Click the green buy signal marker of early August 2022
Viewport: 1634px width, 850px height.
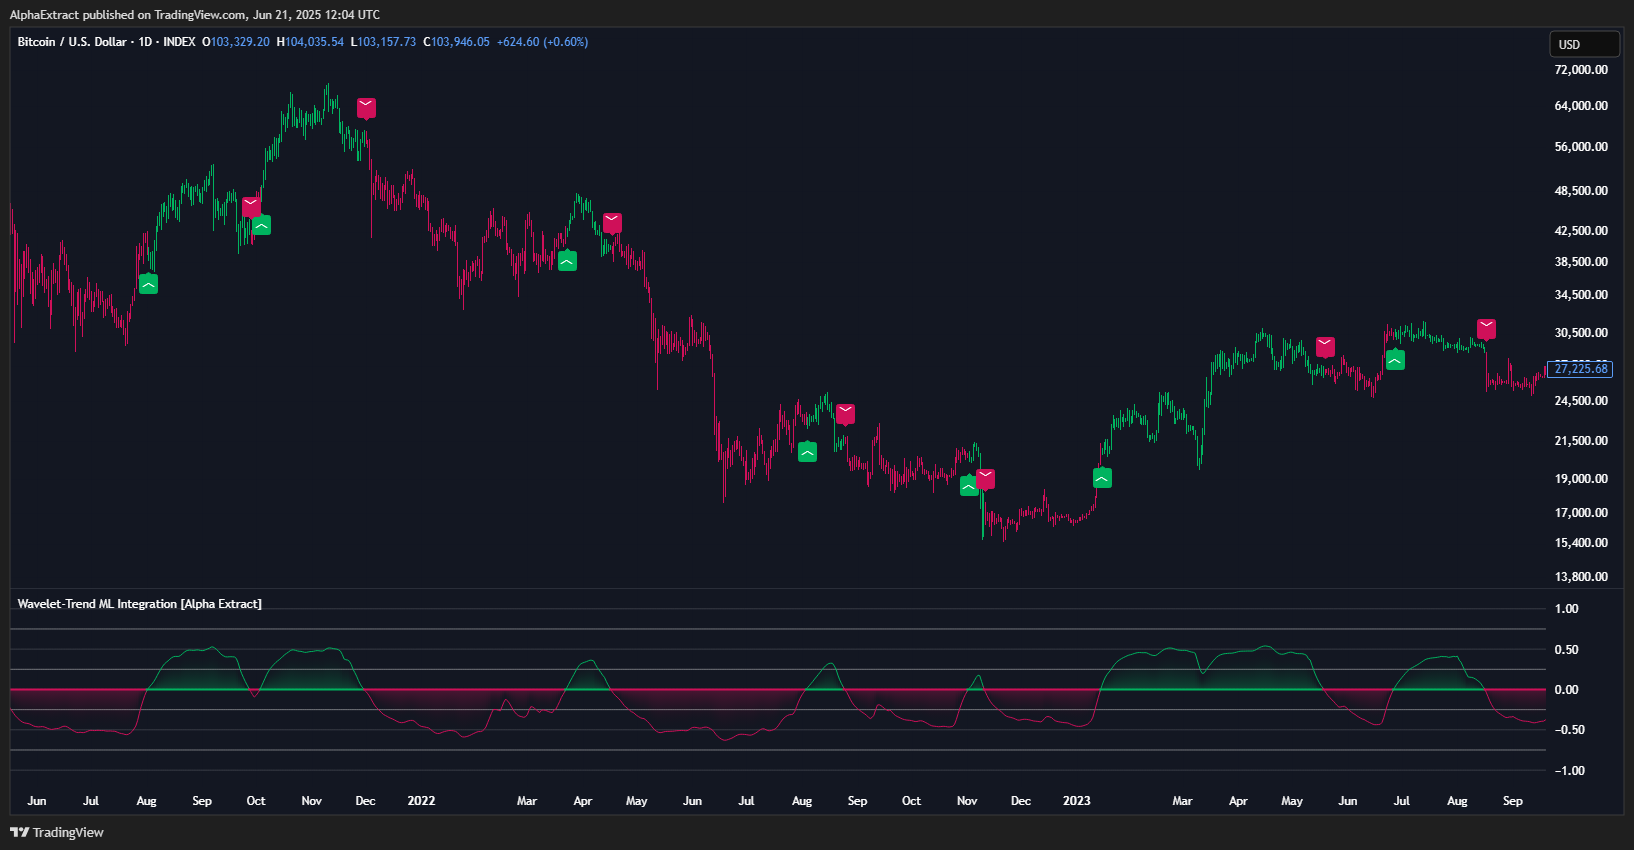pos(807,451)
